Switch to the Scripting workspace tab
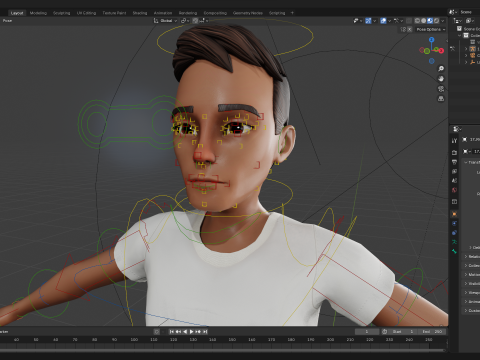Image resolution: width=480 pixels, height=360 pixels. pyautogui.click(x=277, y=13)
